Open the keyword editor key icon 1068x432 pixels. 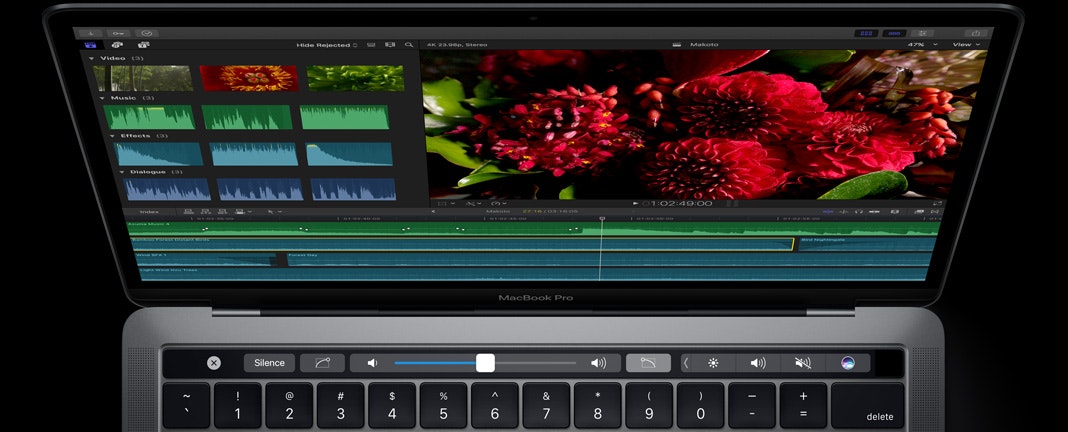pyautogui.click(x=119, y=33)
